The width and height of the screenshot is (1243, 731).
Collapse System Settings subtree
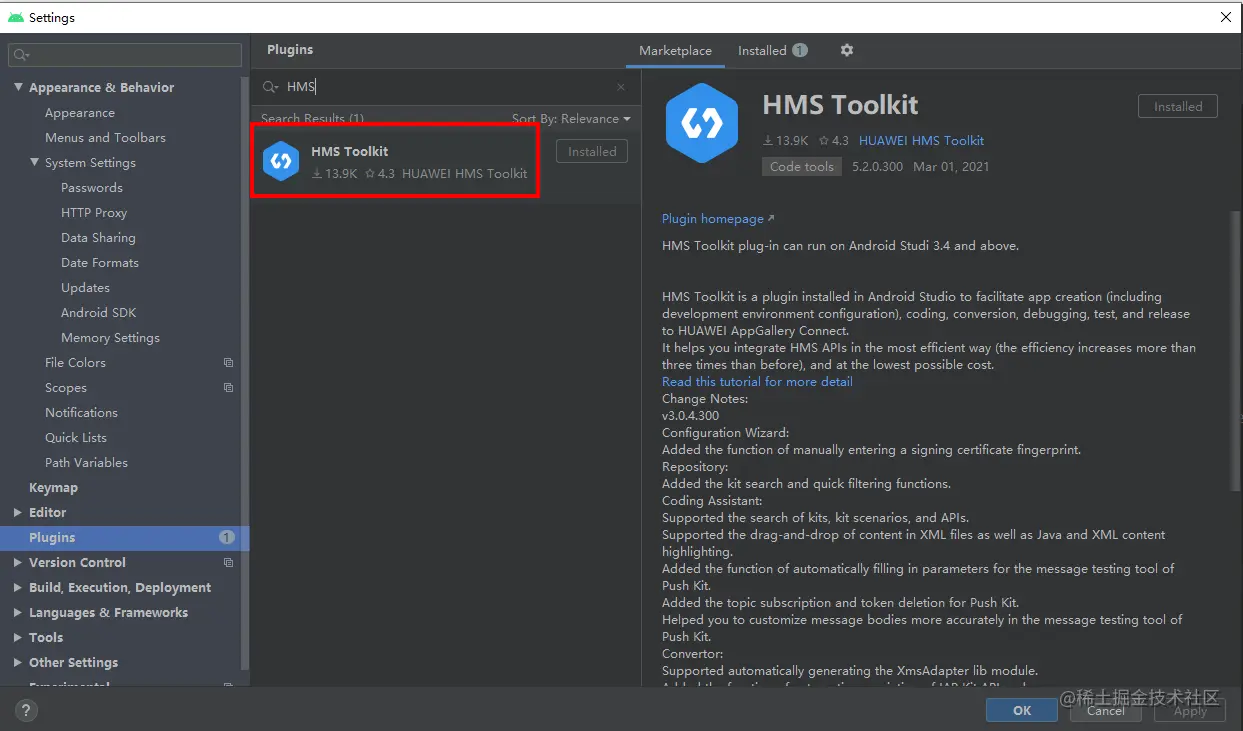(34, 162)
